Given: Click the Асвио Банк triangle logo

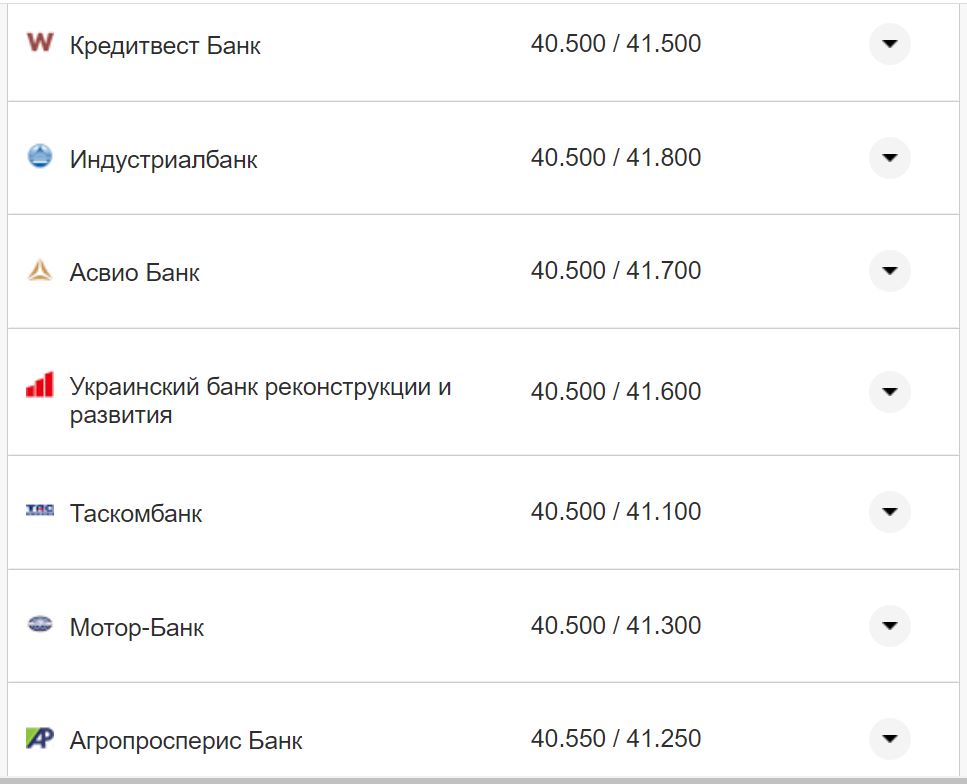Looking at the screenshot, I should pos(40,271).
